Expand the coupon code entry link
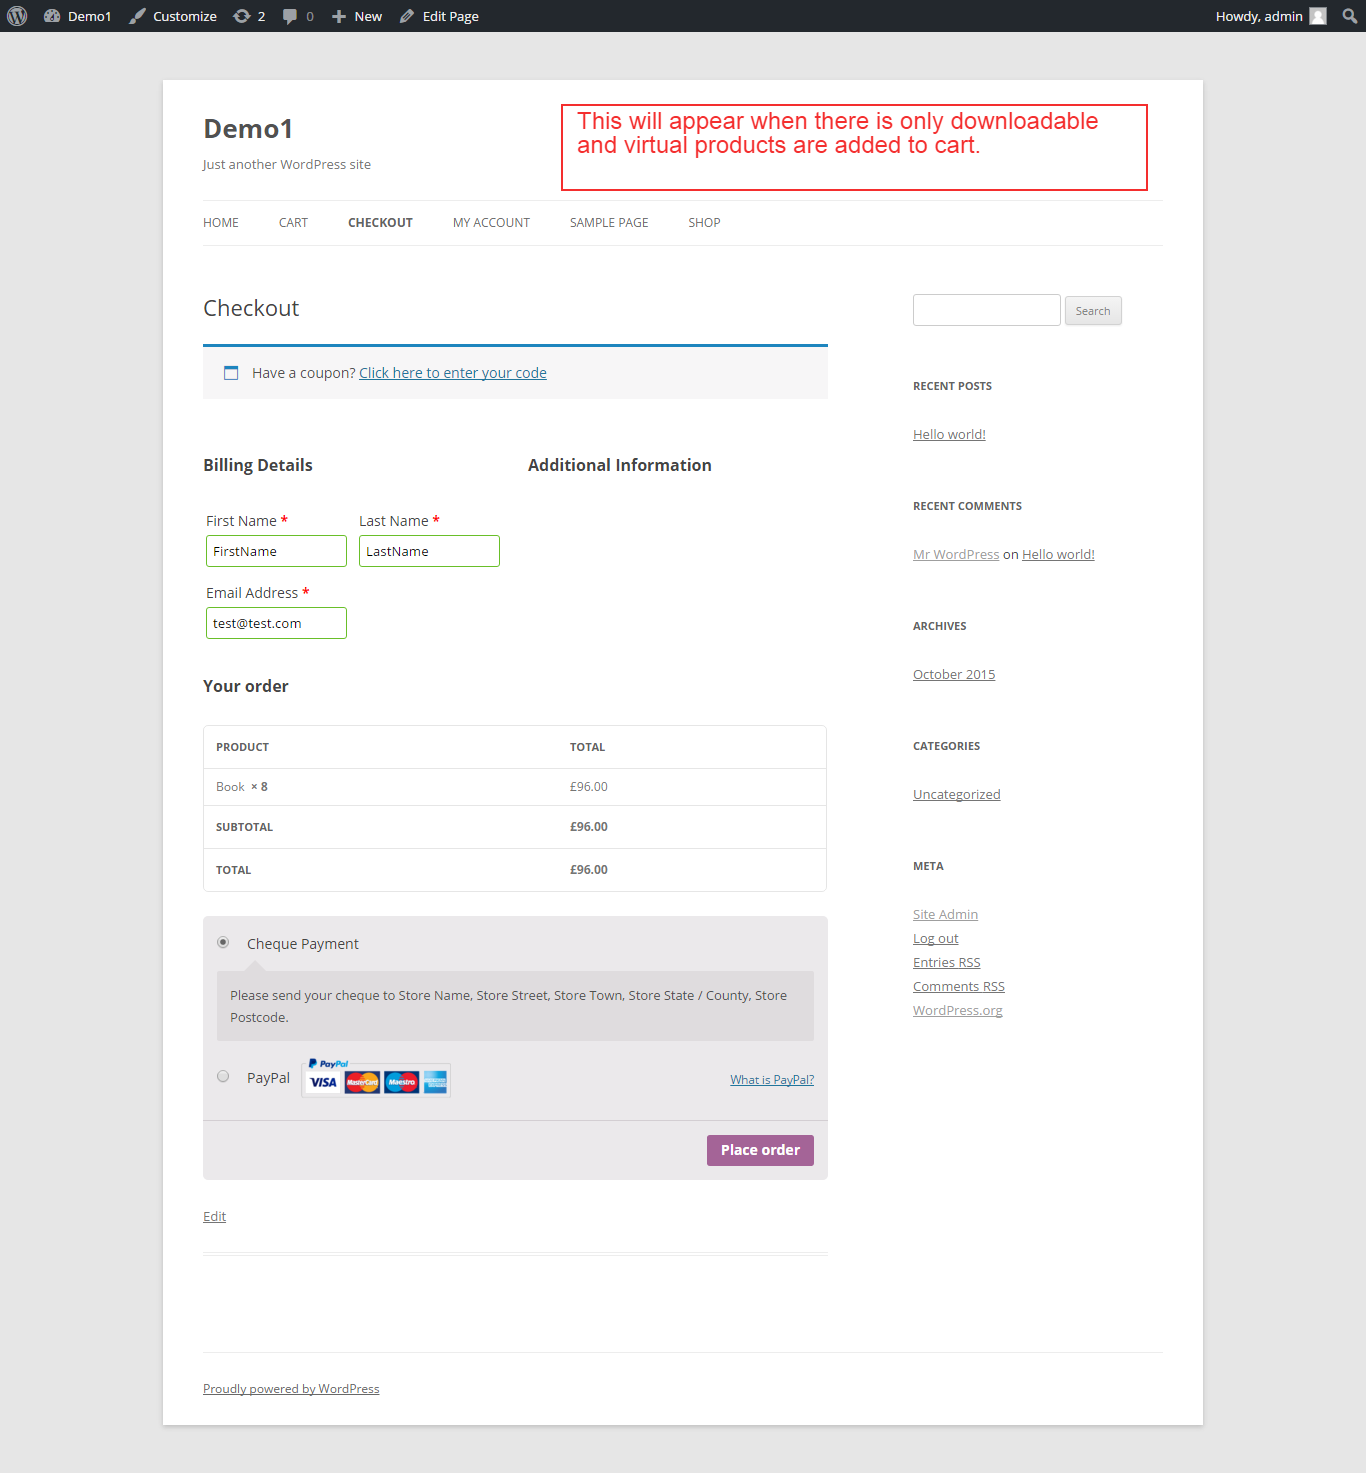 pos(452,373)
